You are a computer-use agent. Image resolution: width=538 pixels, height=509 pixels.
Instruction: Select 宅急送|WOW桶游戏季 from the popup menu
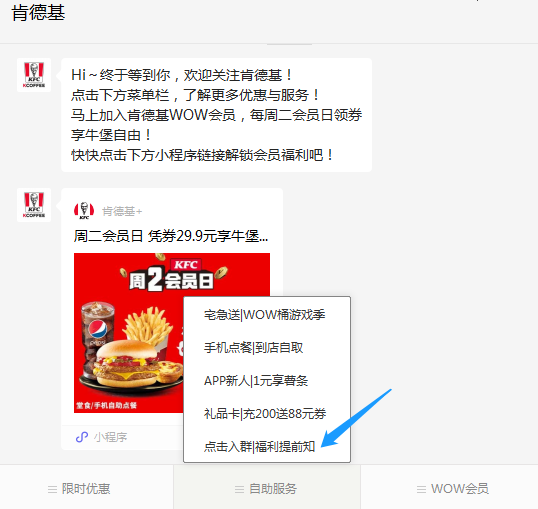pos(267,315)
